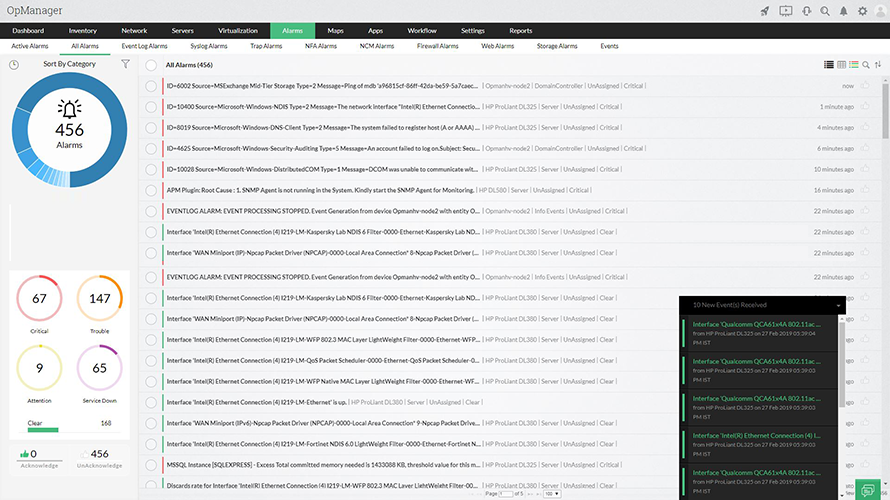Select the MSSQL Instance SQLEXPRESS alarm row
Viewport: 890px width, 500px height.
pyautogui.click(x=151, y=465)
